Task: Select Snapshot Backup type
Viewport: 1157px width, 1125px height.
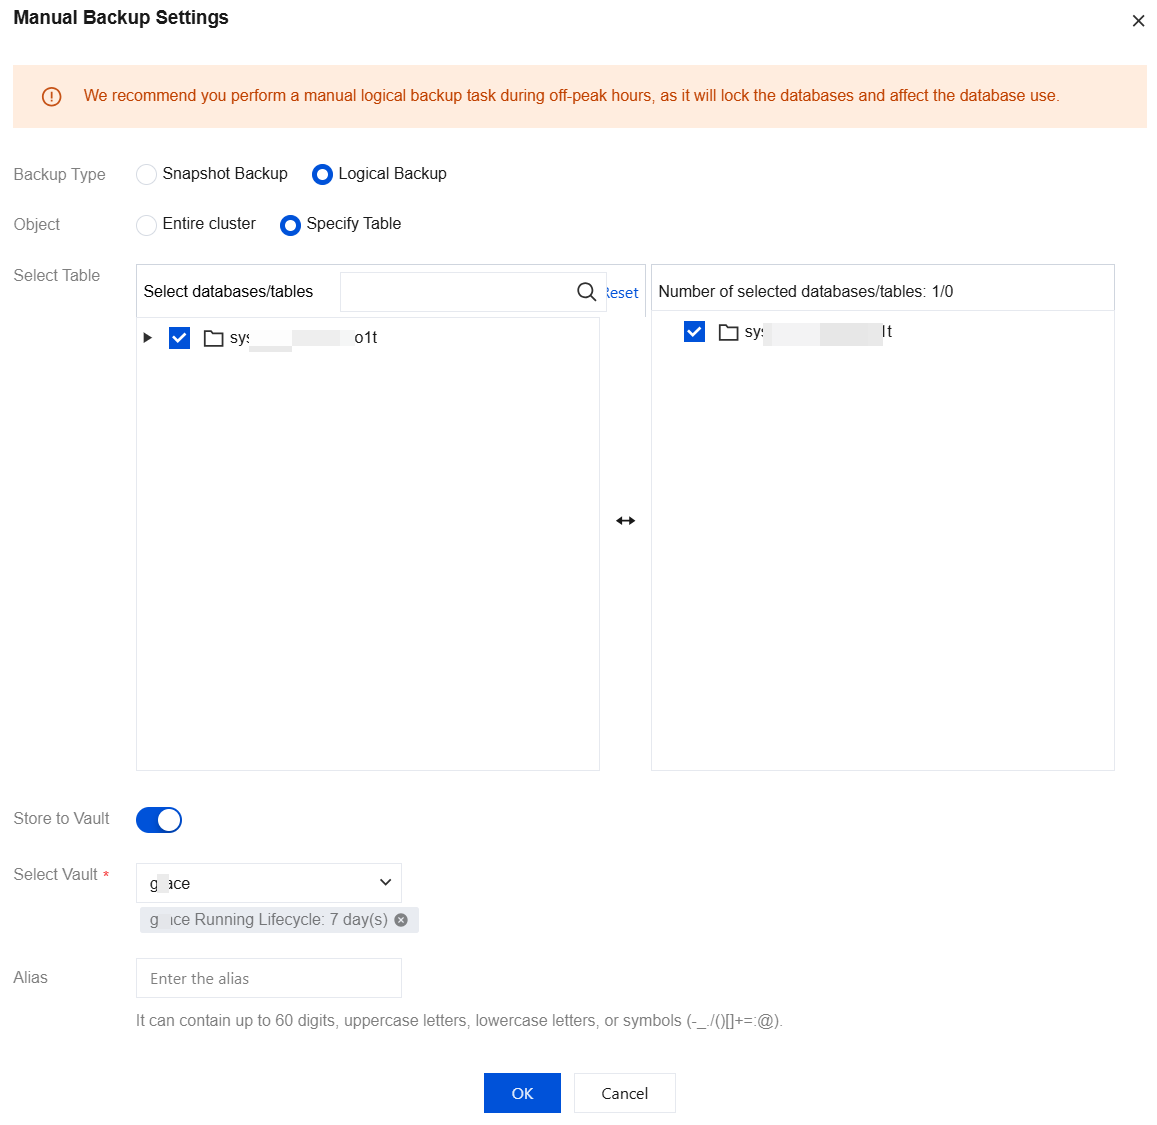Action: 147,174
